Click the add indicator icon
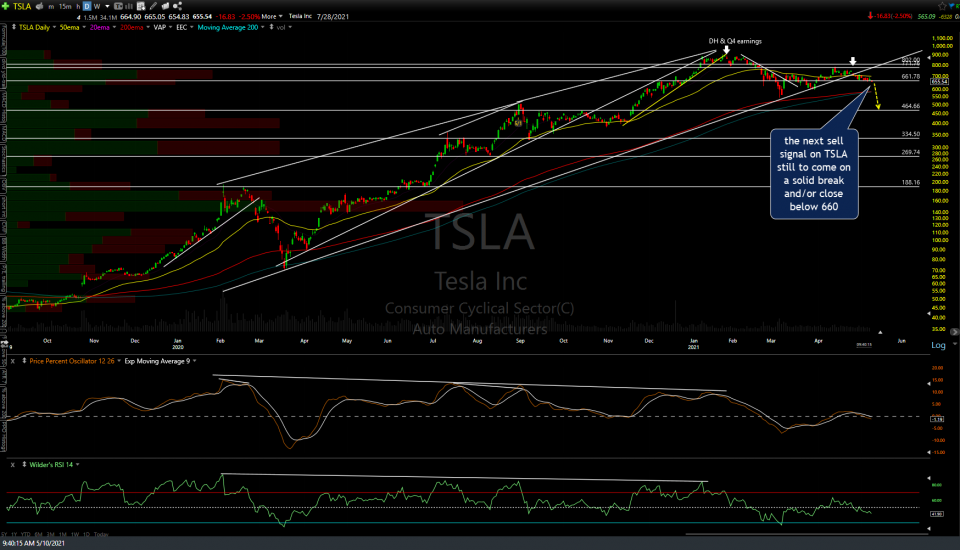 (x=141, y=6)
